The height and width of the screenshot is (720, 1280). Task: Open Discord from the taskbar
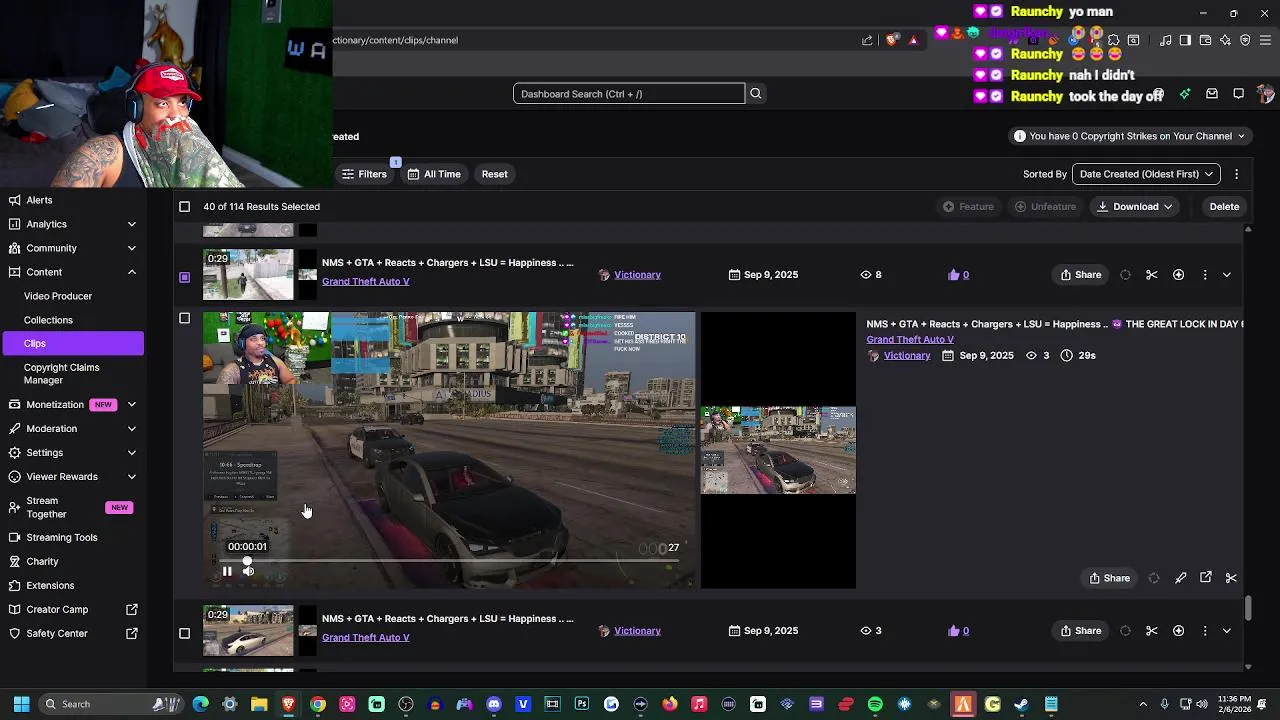493,704
